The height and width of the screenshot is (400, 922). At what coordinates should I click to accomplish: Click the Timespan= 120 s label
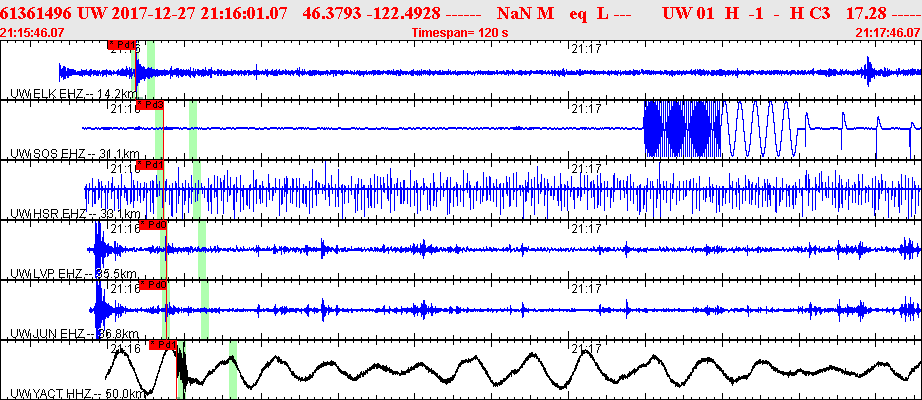click(x=460, y=33)
